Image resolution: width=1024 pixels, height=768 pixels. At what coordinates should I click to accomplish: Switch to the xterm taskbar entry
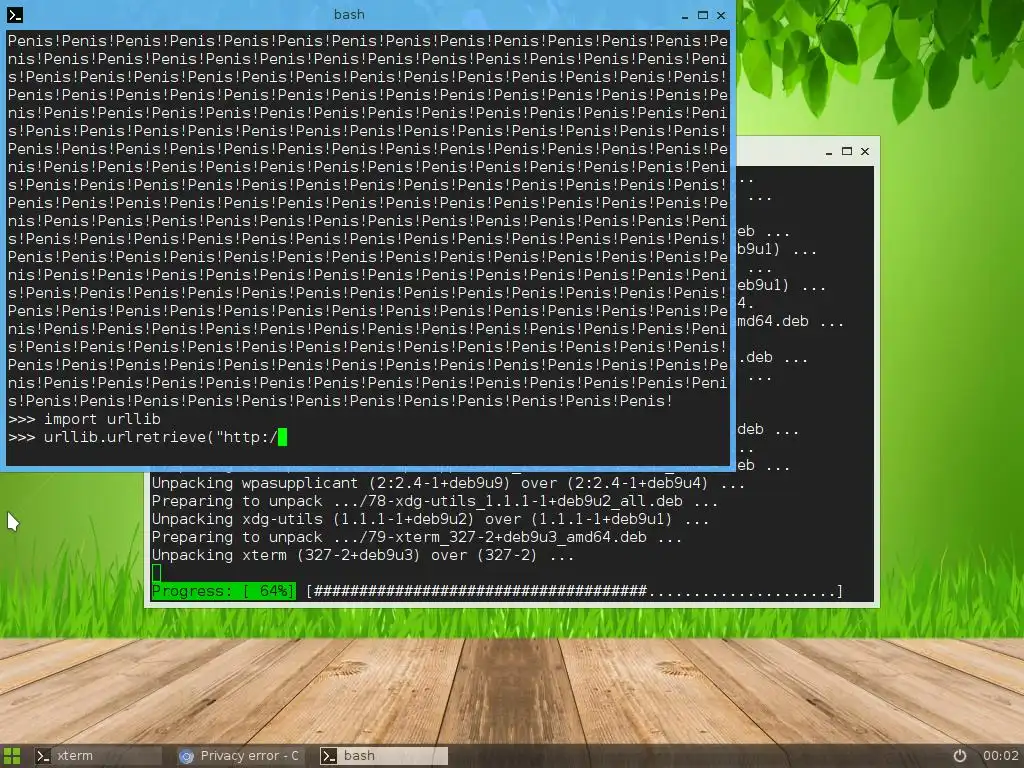[x=97, y=756]
